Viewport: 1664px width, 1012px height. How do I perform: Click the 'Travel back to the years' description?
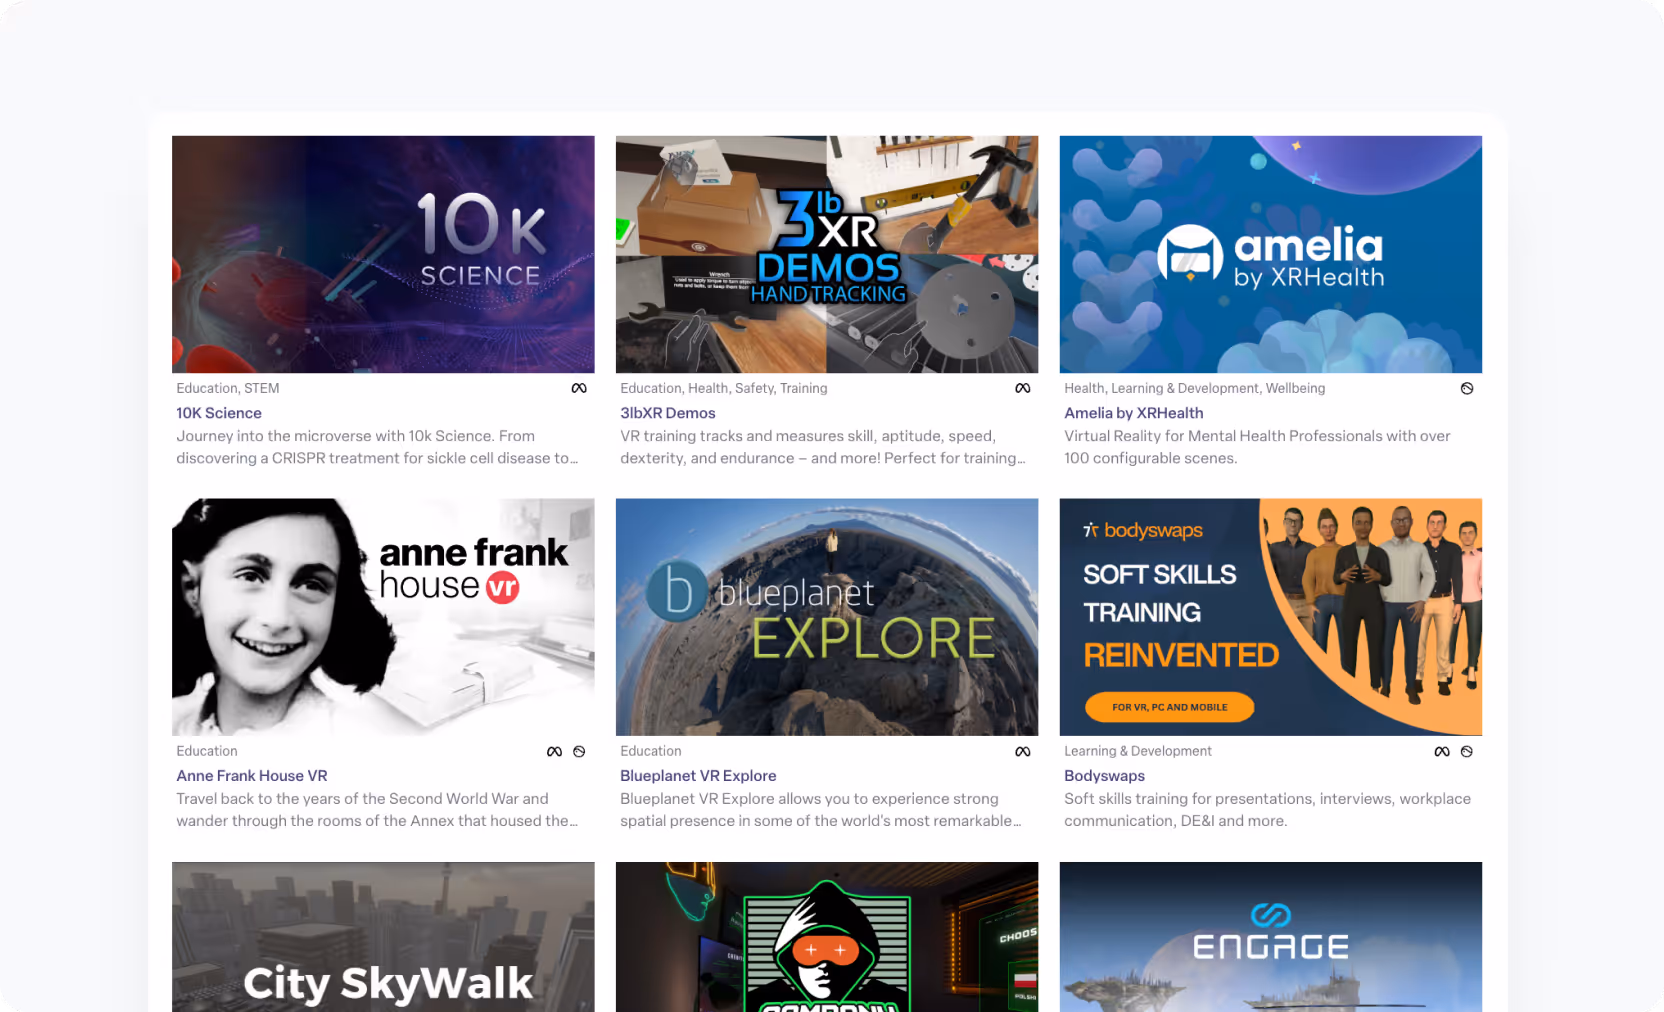[377, 810]
